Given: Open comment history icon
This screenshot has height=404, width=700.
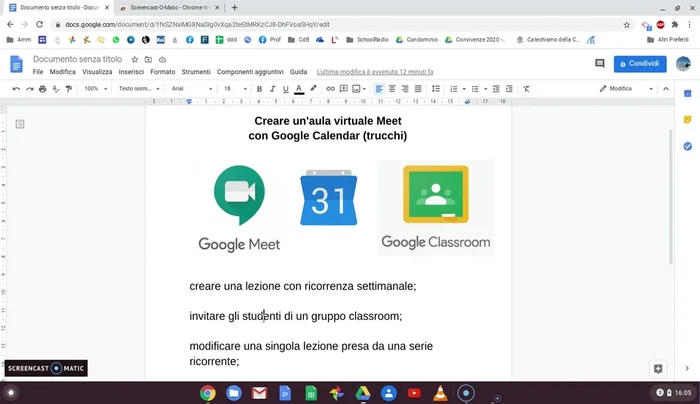Looking at the screenshot, I should click(x=600, y=64).
